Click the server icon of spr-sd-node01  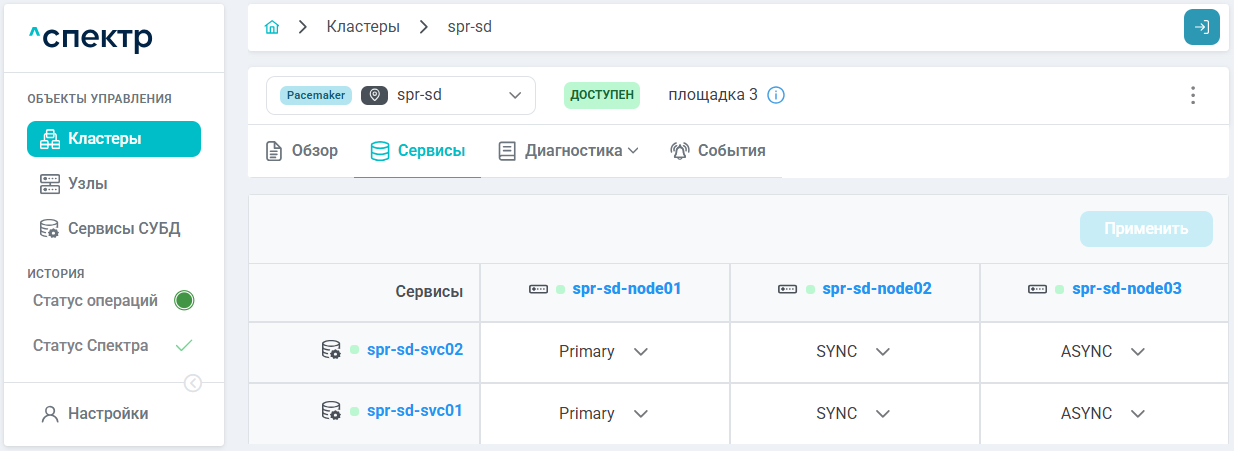(x=539, y=289)
